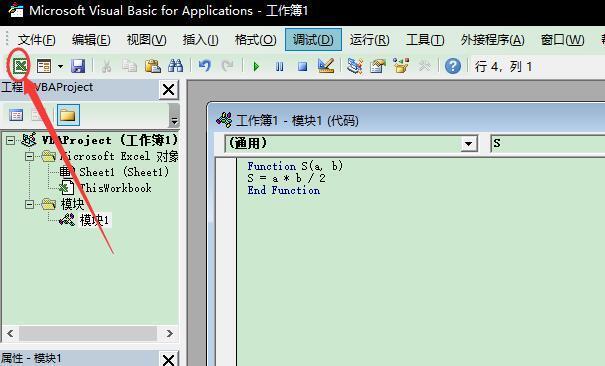Save the workbook with floppy icon

click(78, 66)
